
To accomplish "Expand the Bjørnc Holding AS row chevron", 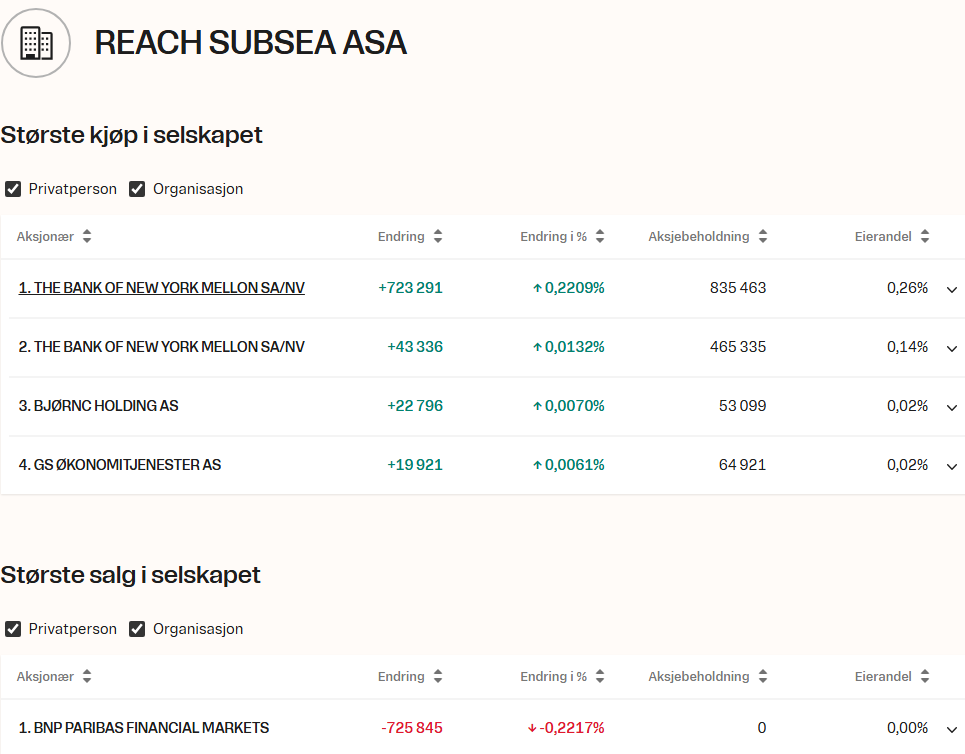I will point(951,407).
